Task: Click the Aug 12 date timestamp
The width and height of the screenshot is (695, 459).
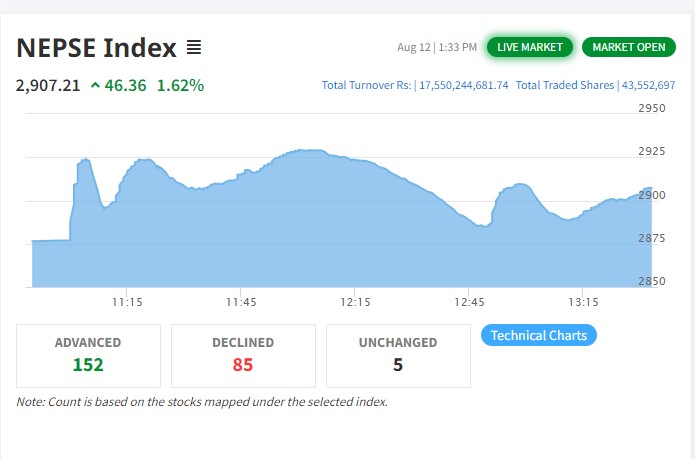Action: 413,47
